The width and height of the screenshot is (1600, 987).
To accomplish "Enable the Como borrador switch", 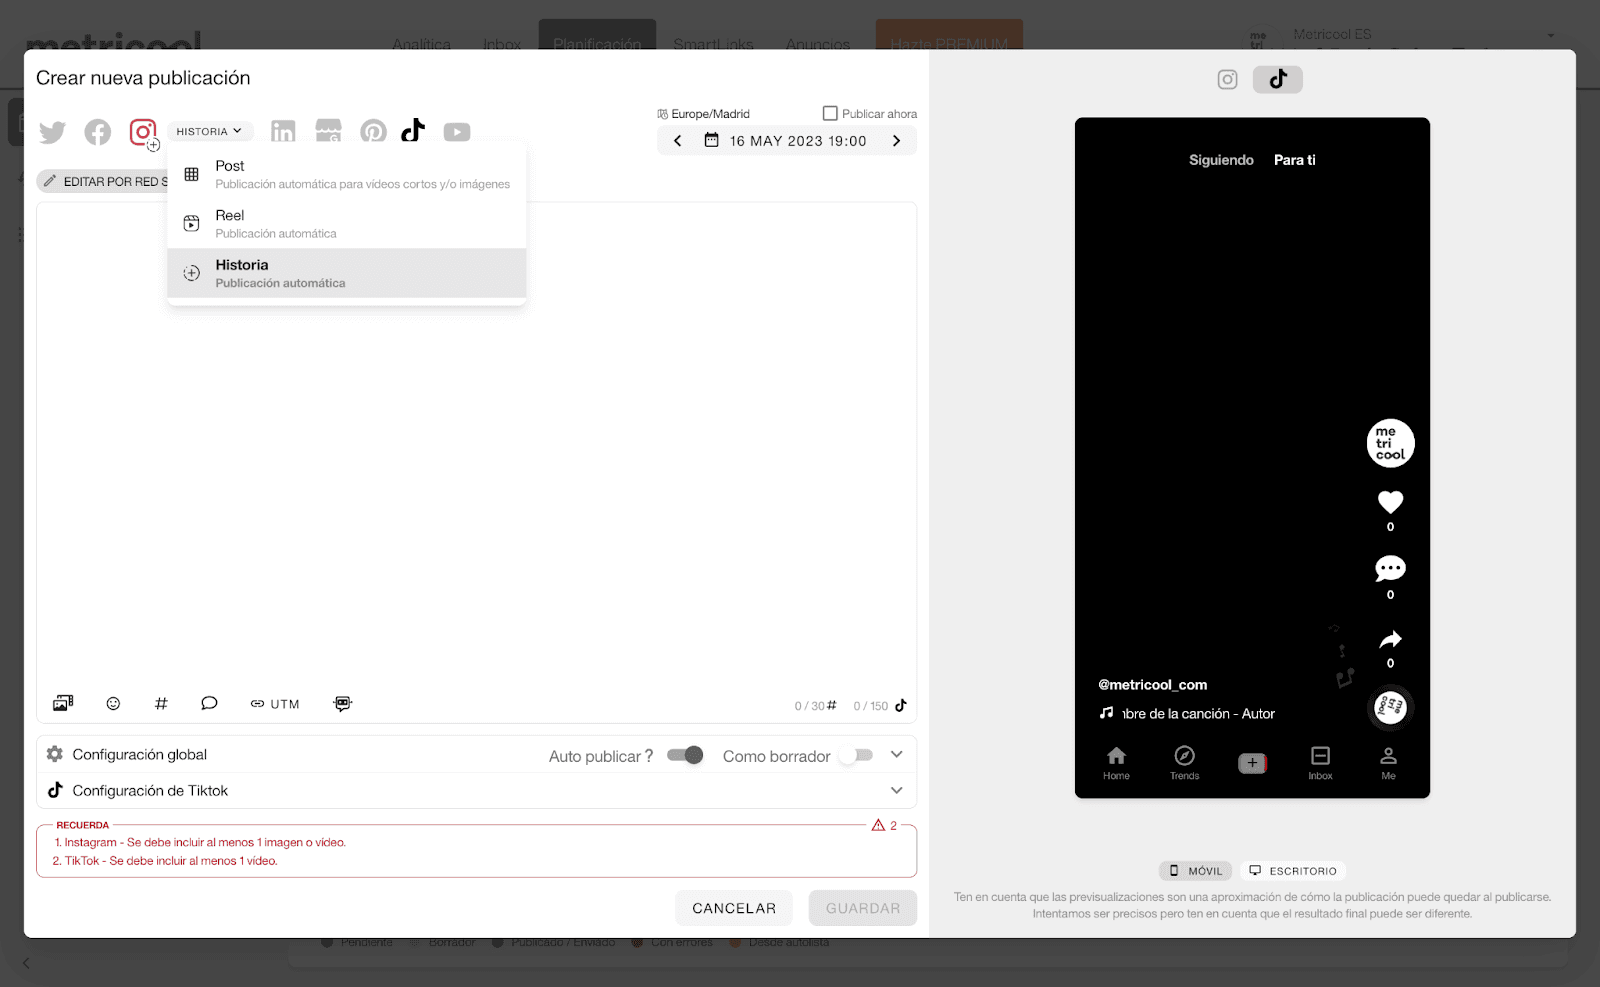I will pyautogui.click(x=857, y=755).
